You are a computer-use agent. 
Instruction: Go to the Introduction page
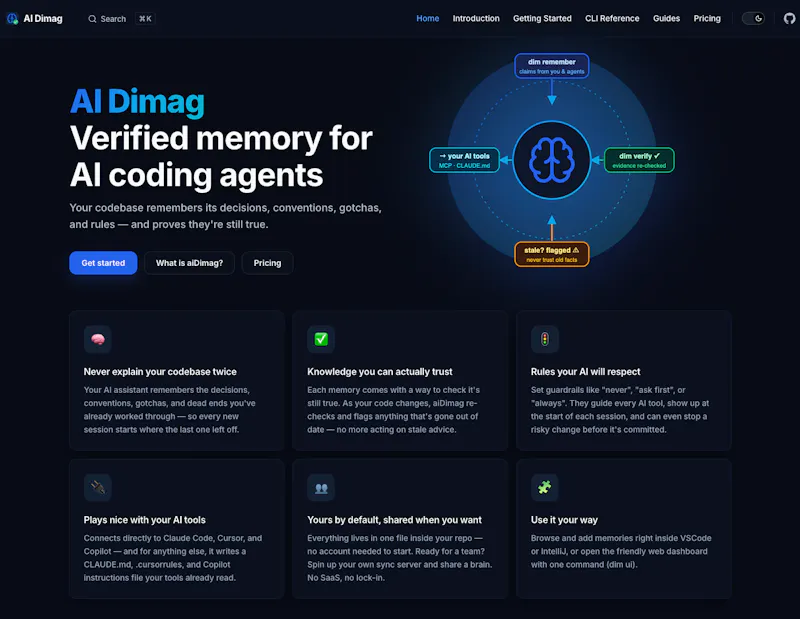(476, 18)
